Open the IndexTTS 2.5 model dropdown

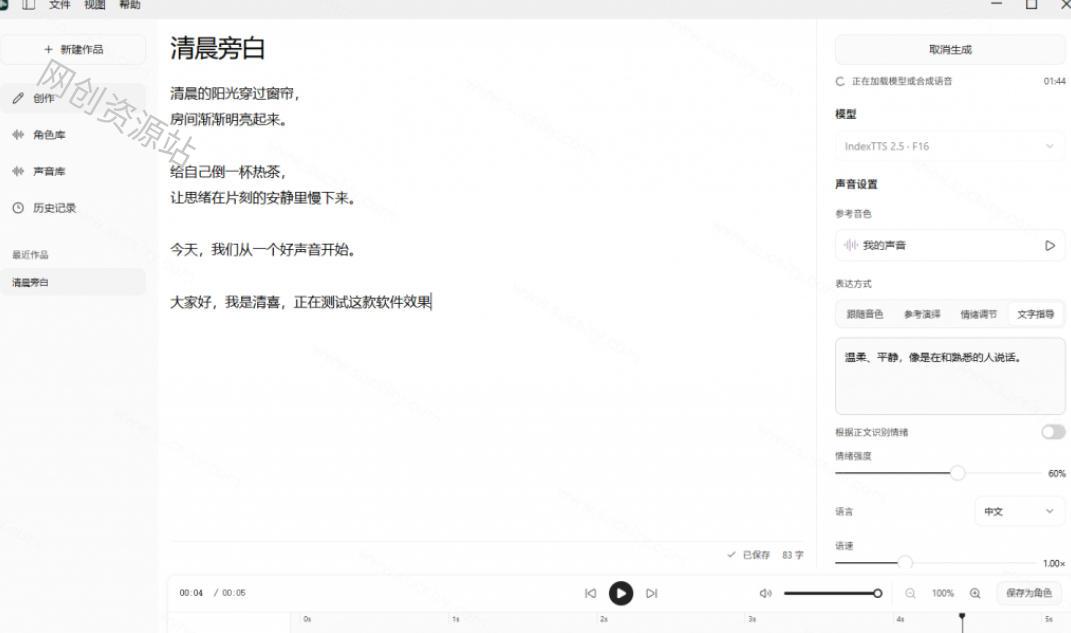949,146
